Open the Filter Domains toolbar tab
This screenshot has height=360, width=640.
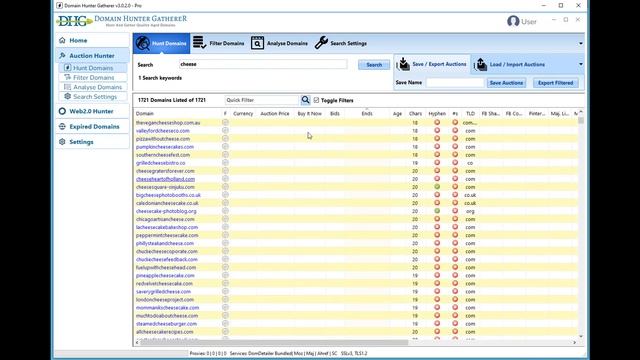point(218,43)
